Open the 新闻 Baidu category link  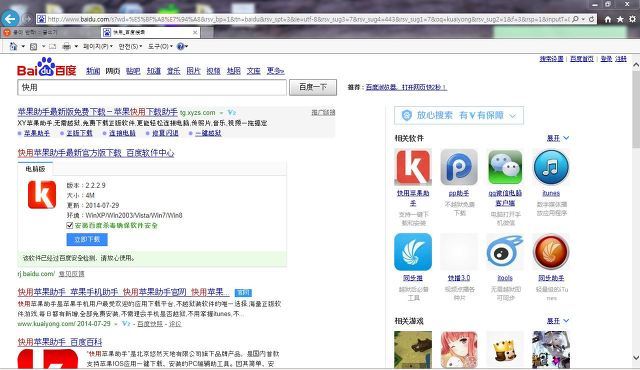click(x=93, y=71)
